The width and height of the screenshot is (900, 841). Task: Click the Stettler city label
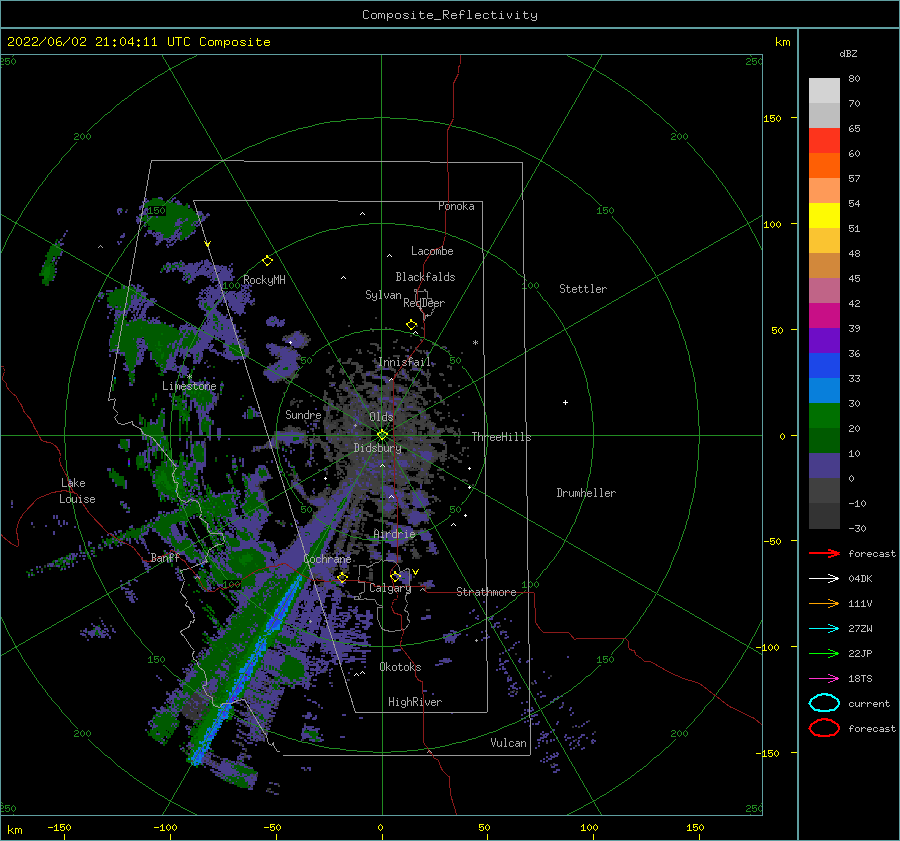coord(583,289)
